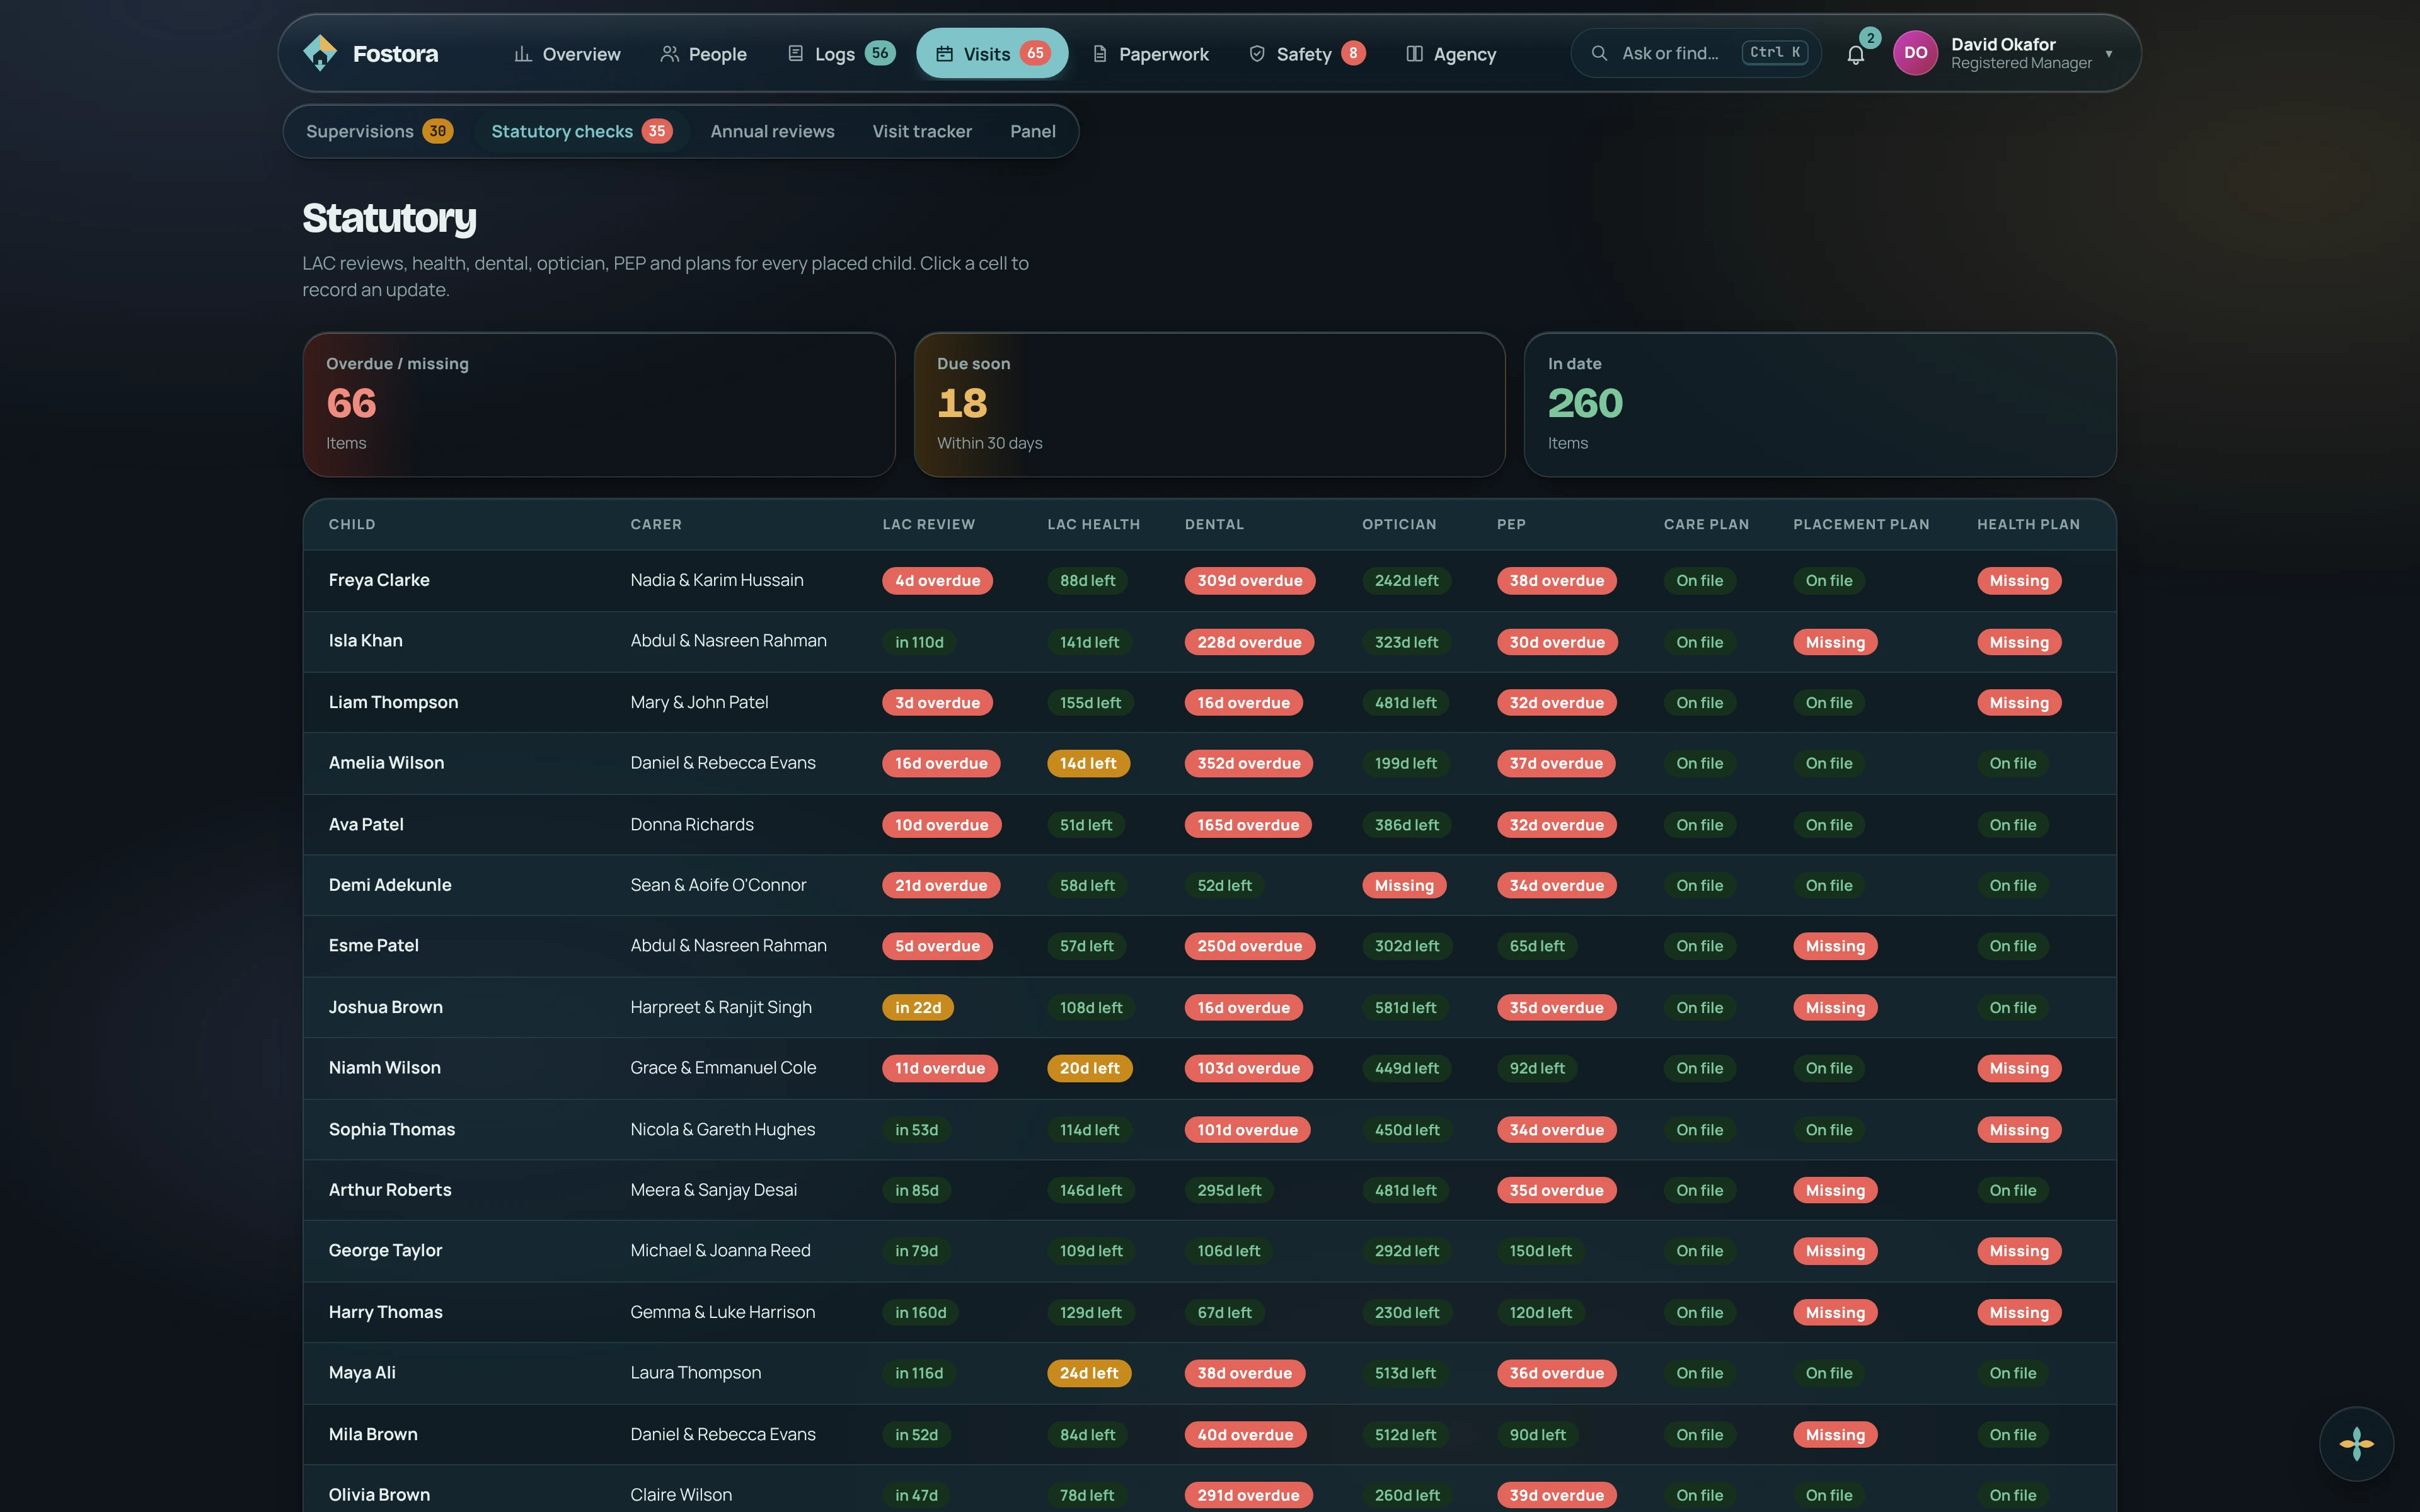Click Freya Clarke's 4d overdue LAC review
Image resolution: width=2420 pixels, height=1512 pixels.
click(937, 581)
